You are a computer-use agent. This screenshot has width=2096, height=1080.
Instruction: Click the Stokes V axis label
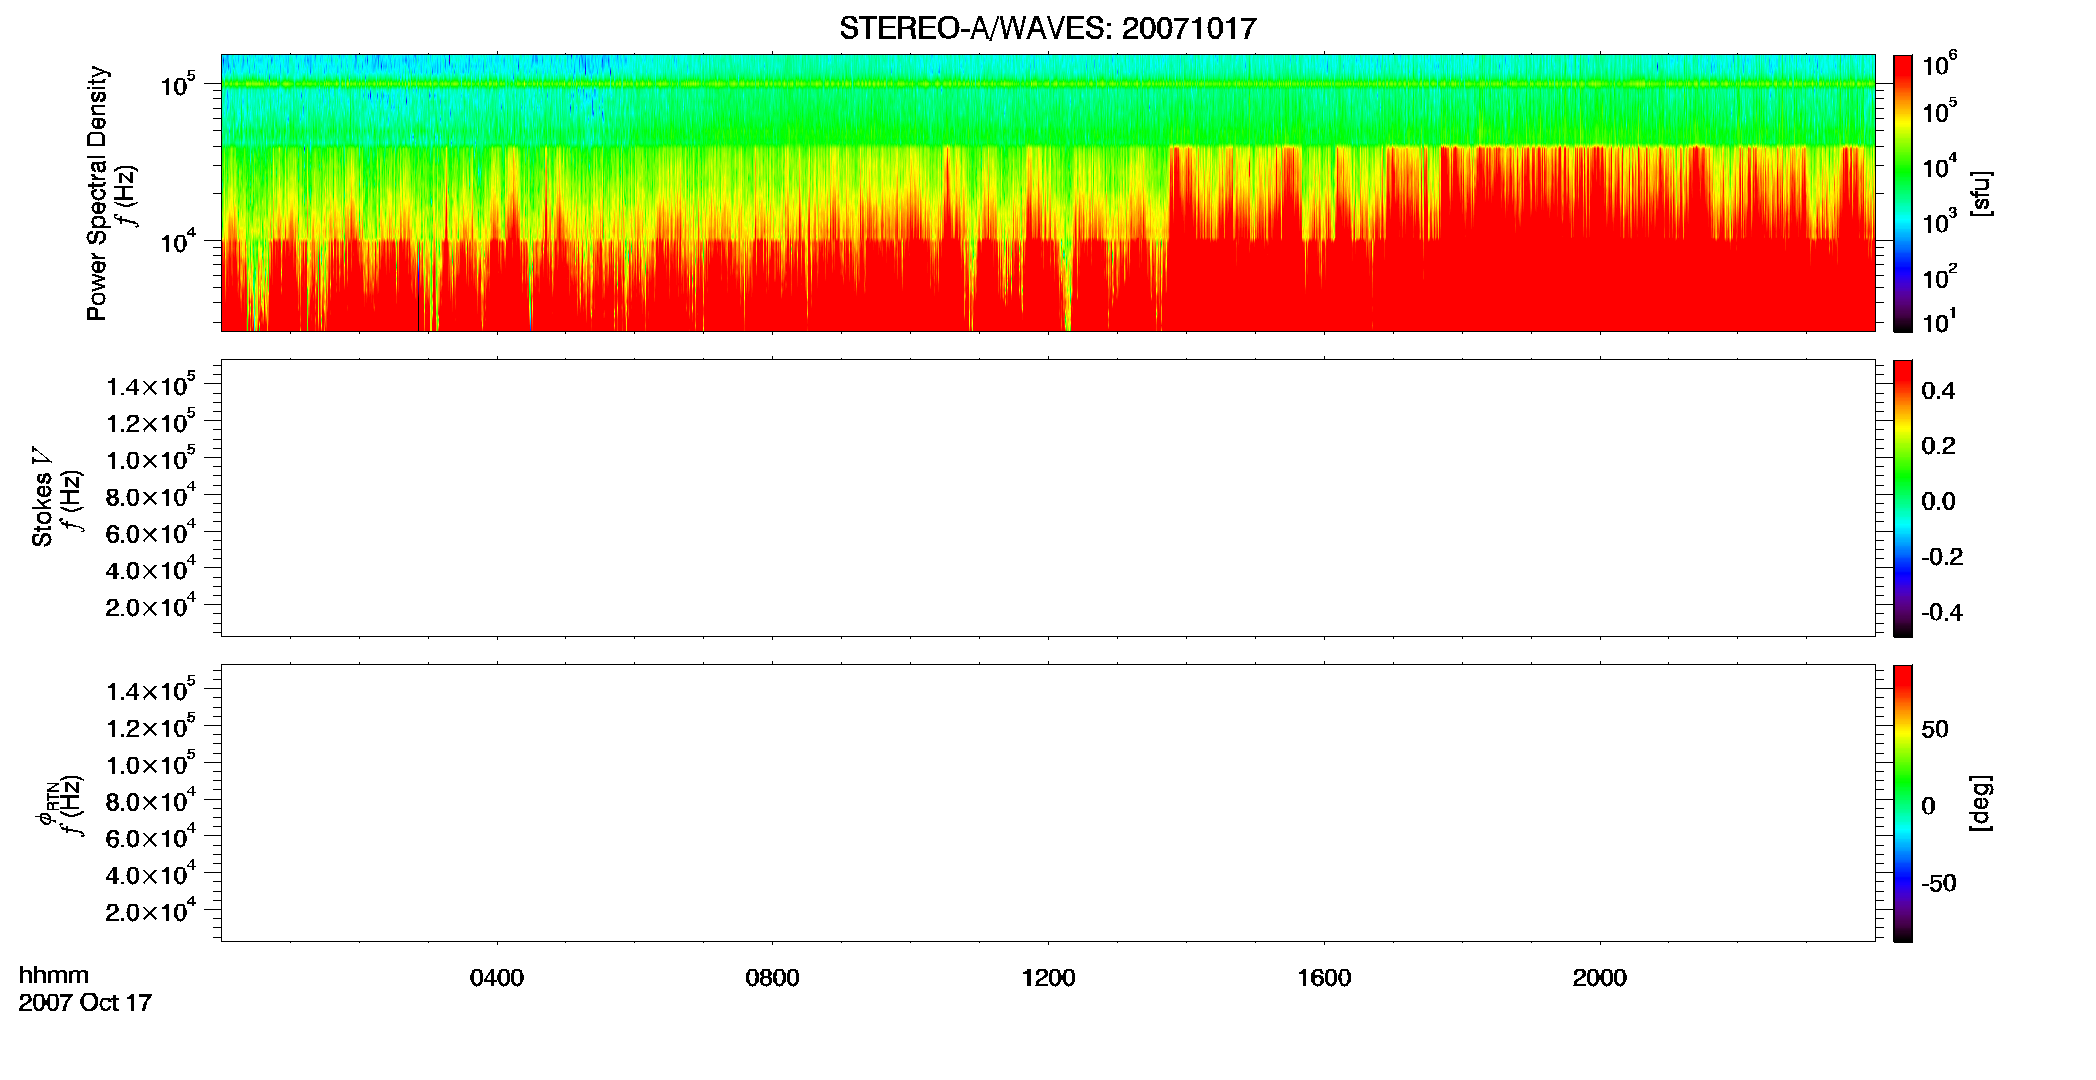[x=42, y=497]
